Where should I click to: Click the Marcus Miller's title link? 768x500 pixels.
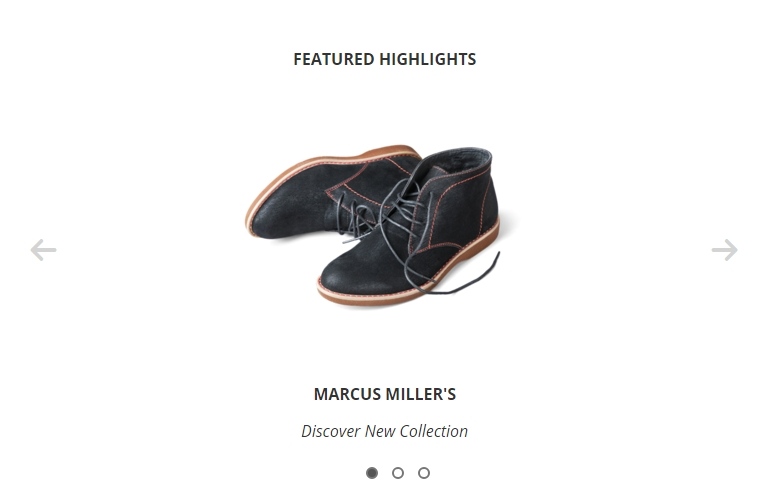click(384, 394)
